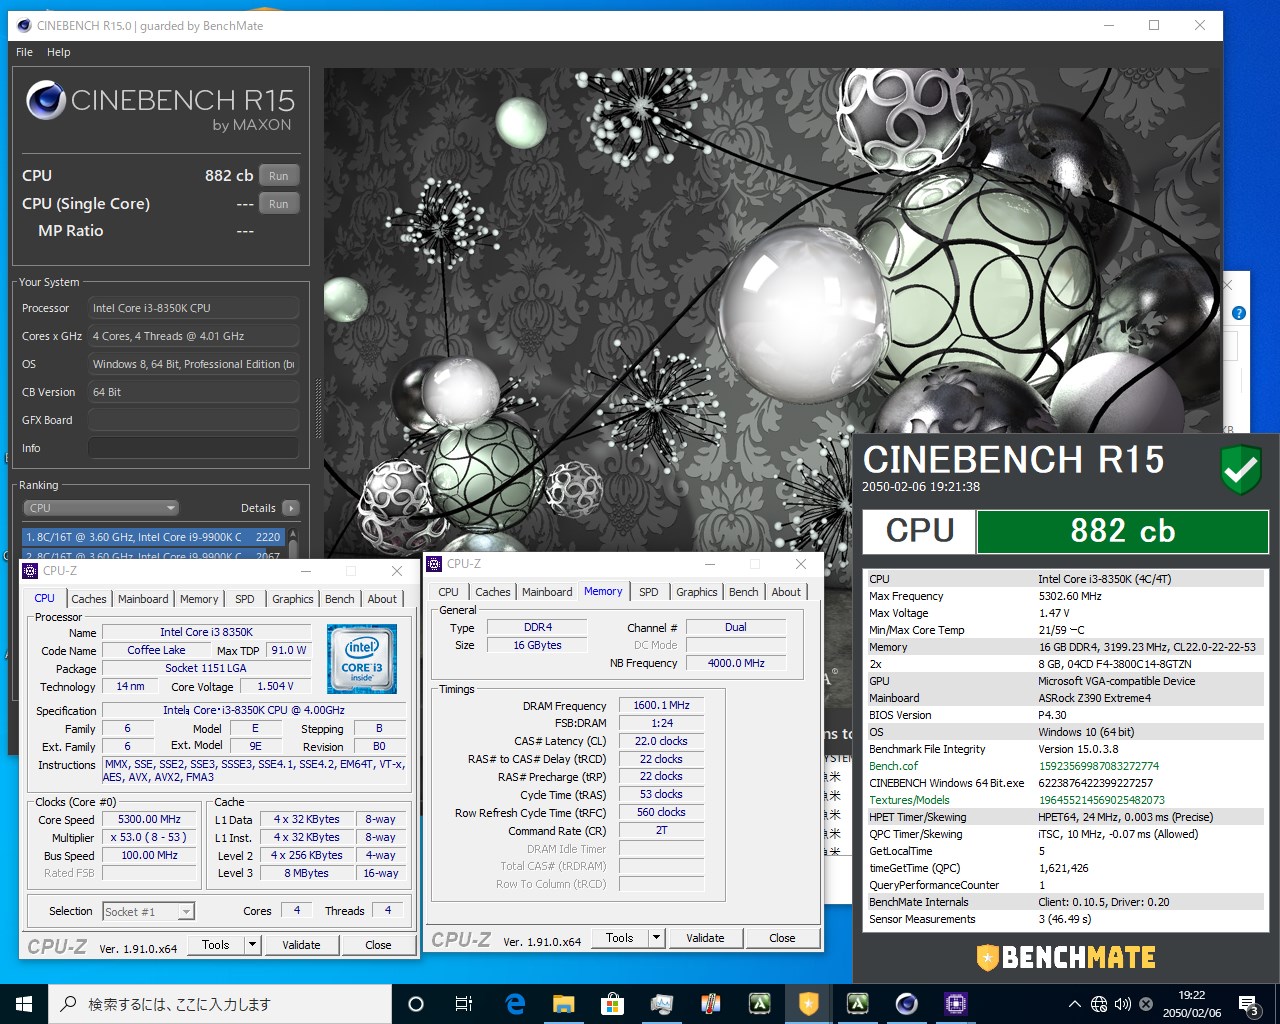The height and width of the screenshot is (1024, 1280).
Task: Click Validate in CPU-Z CPU window
Action: click(301, 945)
